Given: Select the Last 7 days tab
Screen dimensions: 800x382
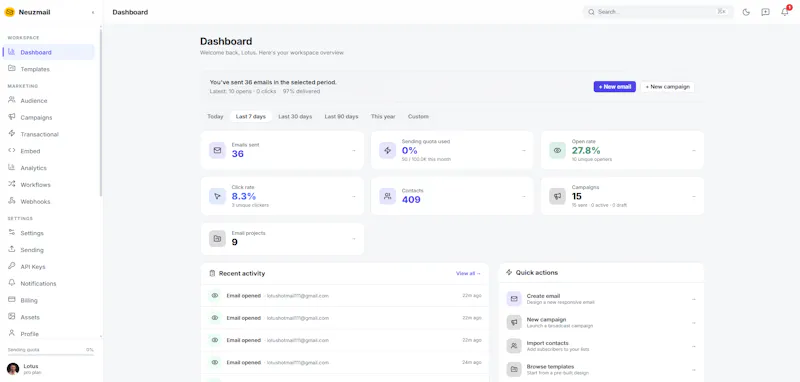Looking at the screenshot, I should (251, 116).
